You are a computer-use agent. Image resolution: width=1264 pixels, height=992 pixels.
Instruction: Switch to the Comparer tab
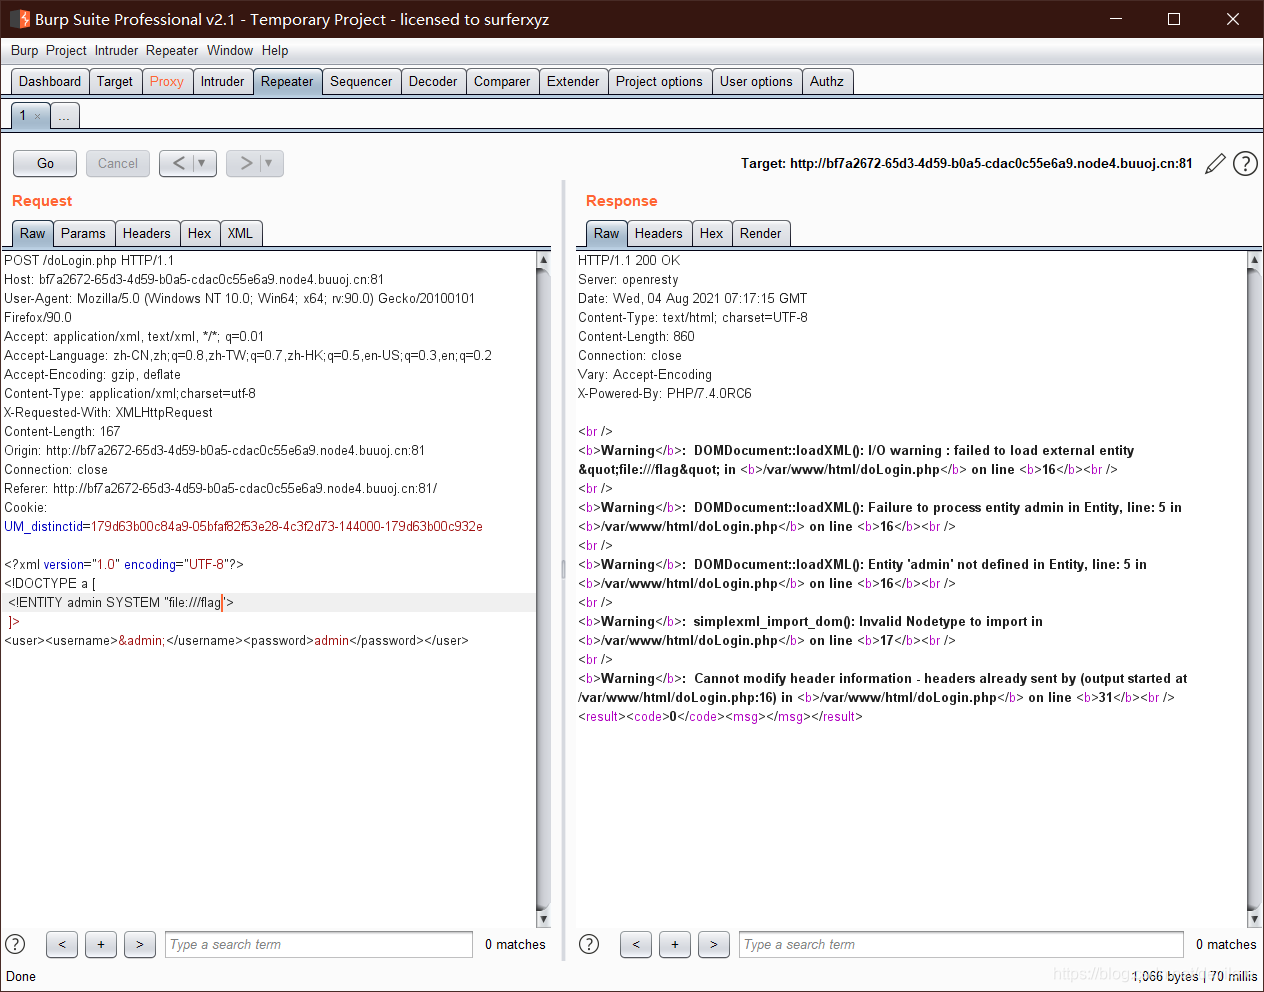point(502,82)
